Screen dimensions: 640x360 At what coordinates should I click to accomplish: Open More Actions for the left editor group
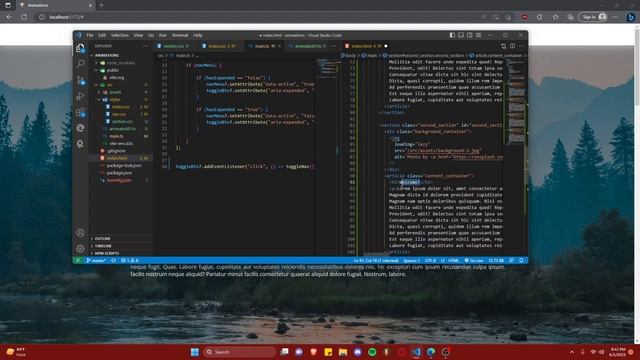coord(333,46)
